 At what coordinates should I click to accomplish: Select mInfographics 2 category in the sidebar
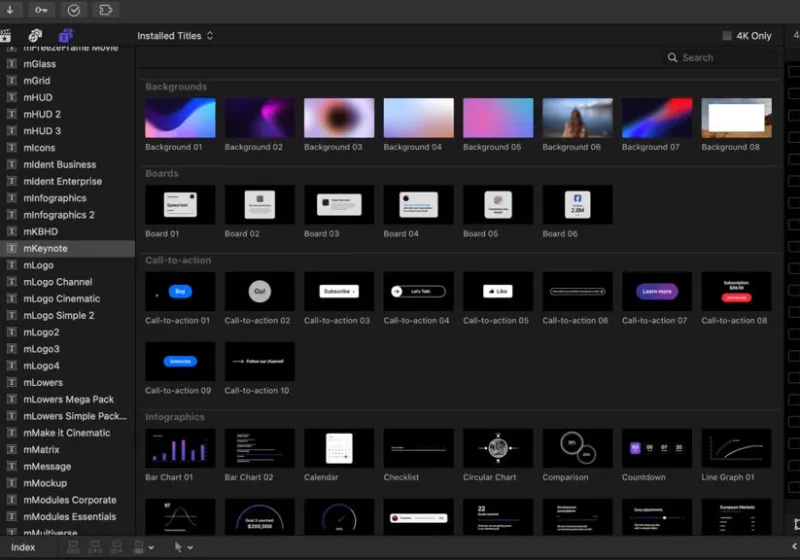click(x=58, y=215)
